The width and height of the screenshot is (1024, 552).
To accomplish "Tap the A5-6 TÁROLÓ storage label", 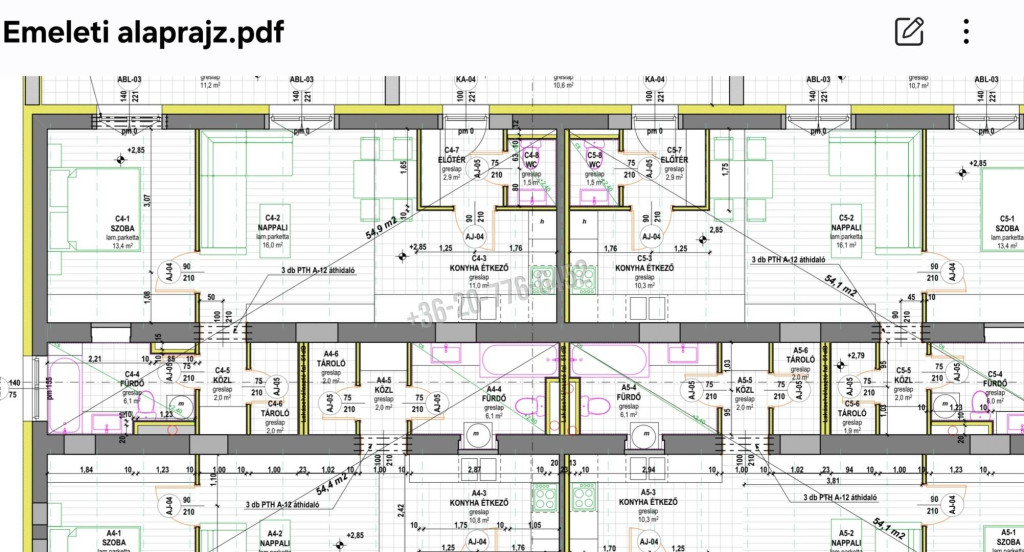I will click(797, 359).
